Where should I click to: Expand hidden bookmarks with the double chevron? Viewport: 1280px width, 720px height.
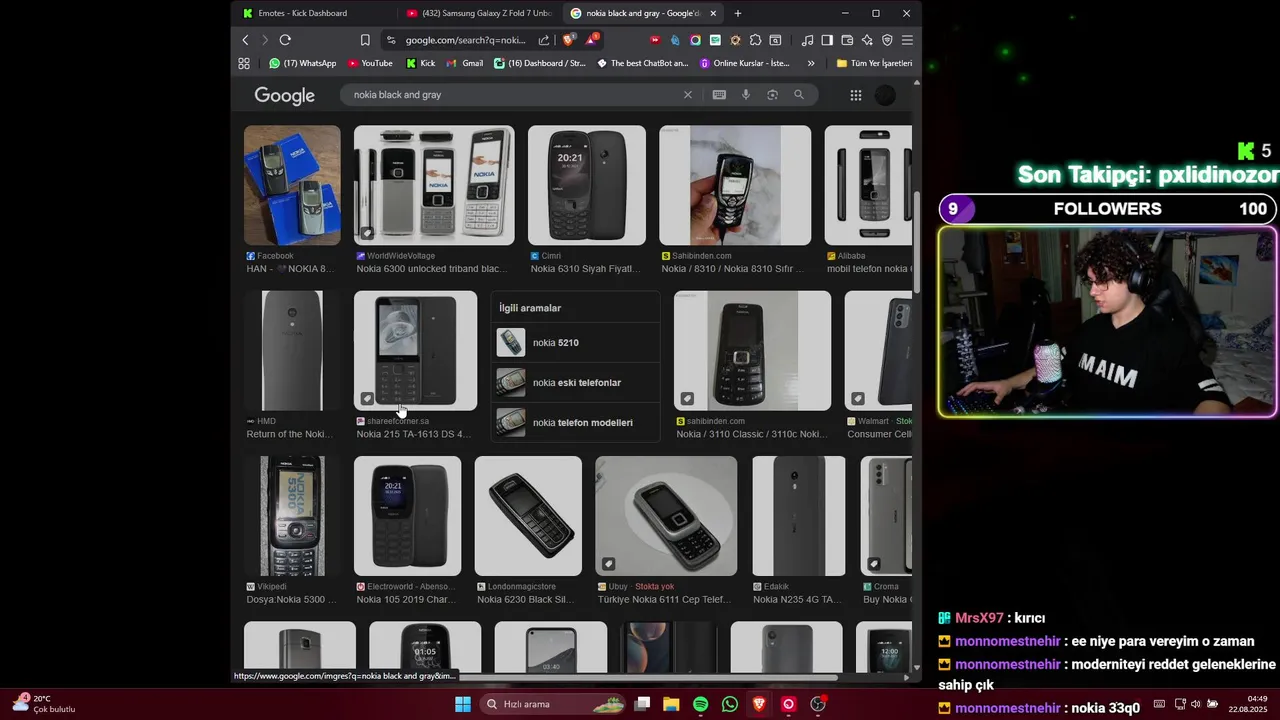point(811,63)
